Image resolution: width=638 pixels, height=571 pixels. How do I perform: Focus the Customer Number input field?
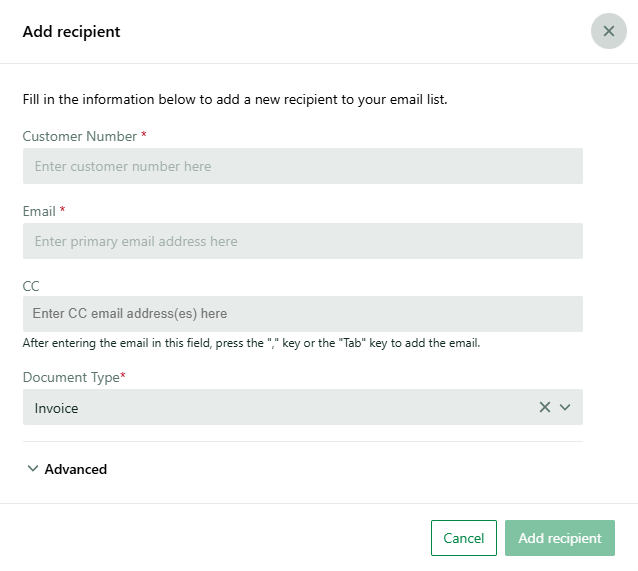click(x=303, y=166)
